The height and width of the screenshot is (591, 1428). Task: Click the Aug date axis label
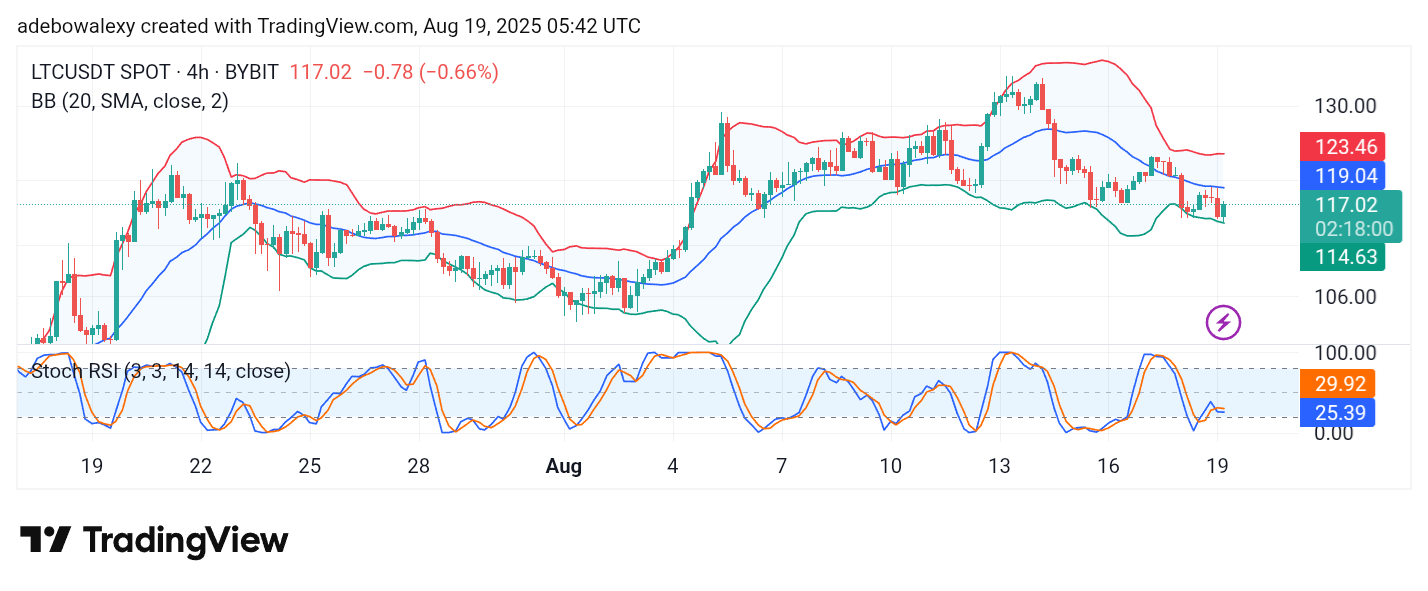[564, 466]
